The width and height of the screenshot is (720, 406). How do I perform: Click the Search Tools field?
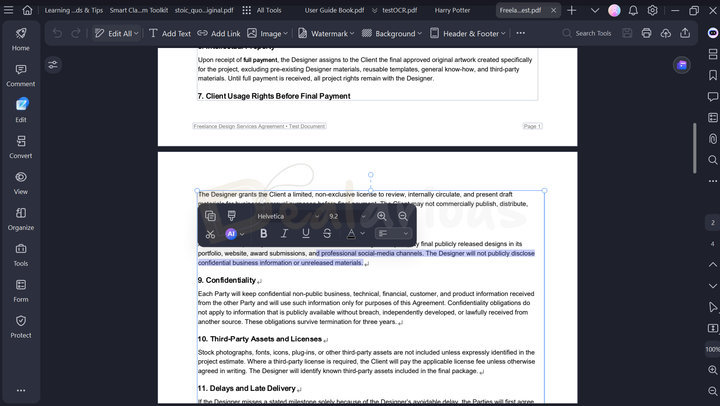pos(587,33)
